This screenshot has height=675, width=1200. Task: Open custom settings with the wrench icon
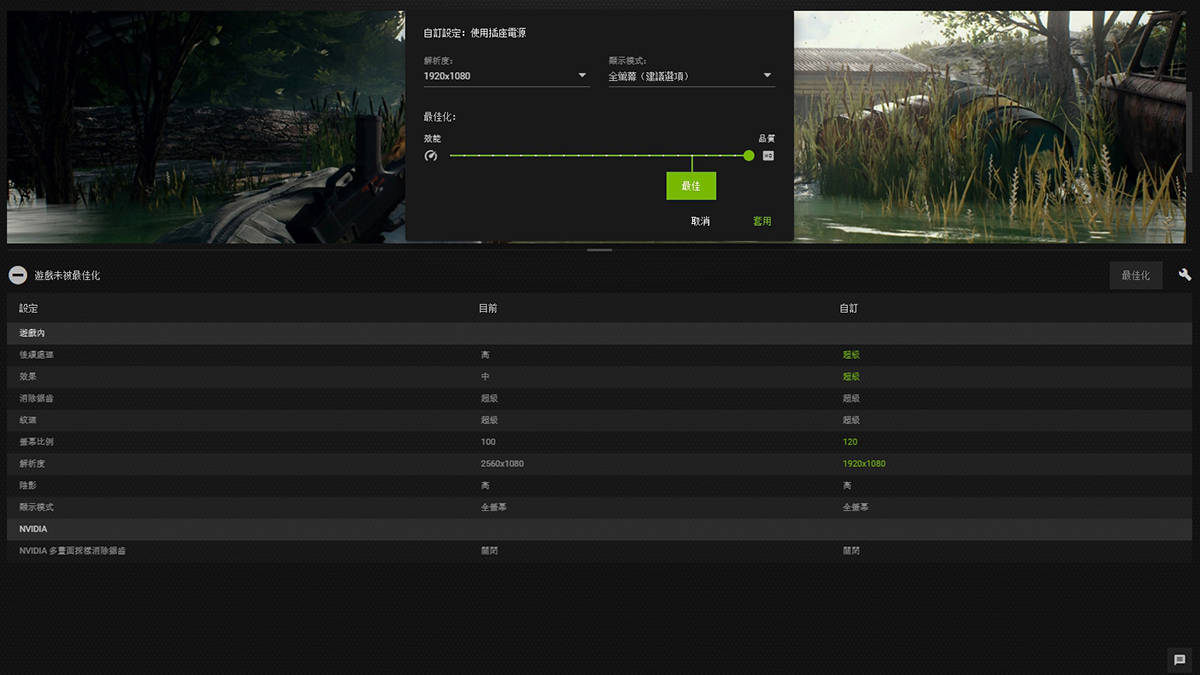coord(1185,275)
